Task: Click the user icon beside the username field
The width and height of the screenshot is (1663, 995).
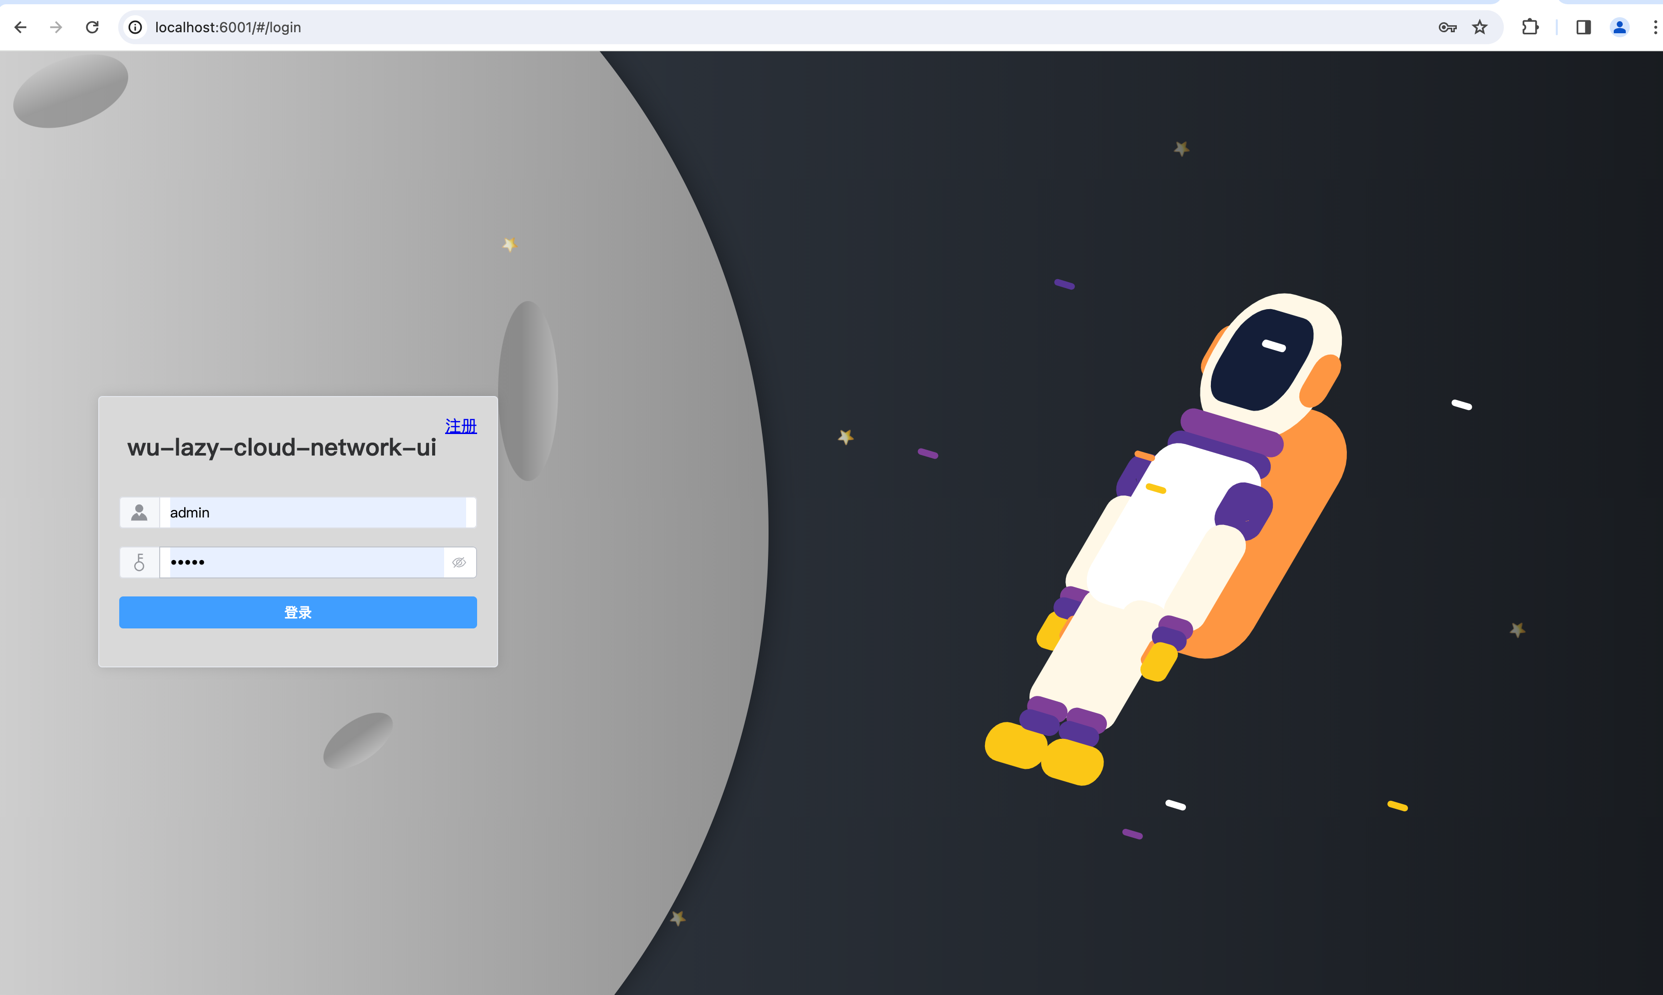Action: (x=138, y=512)
